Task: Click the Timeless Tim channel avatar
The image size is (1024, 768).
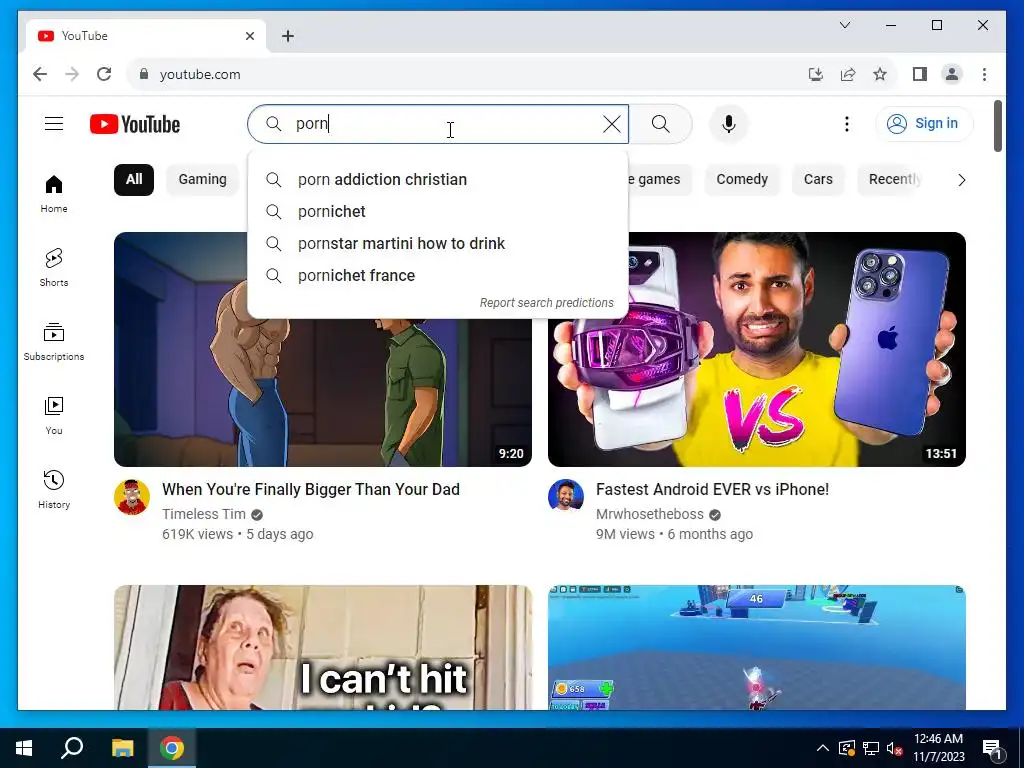Action: pyautogui.click(x=132, y=497)
